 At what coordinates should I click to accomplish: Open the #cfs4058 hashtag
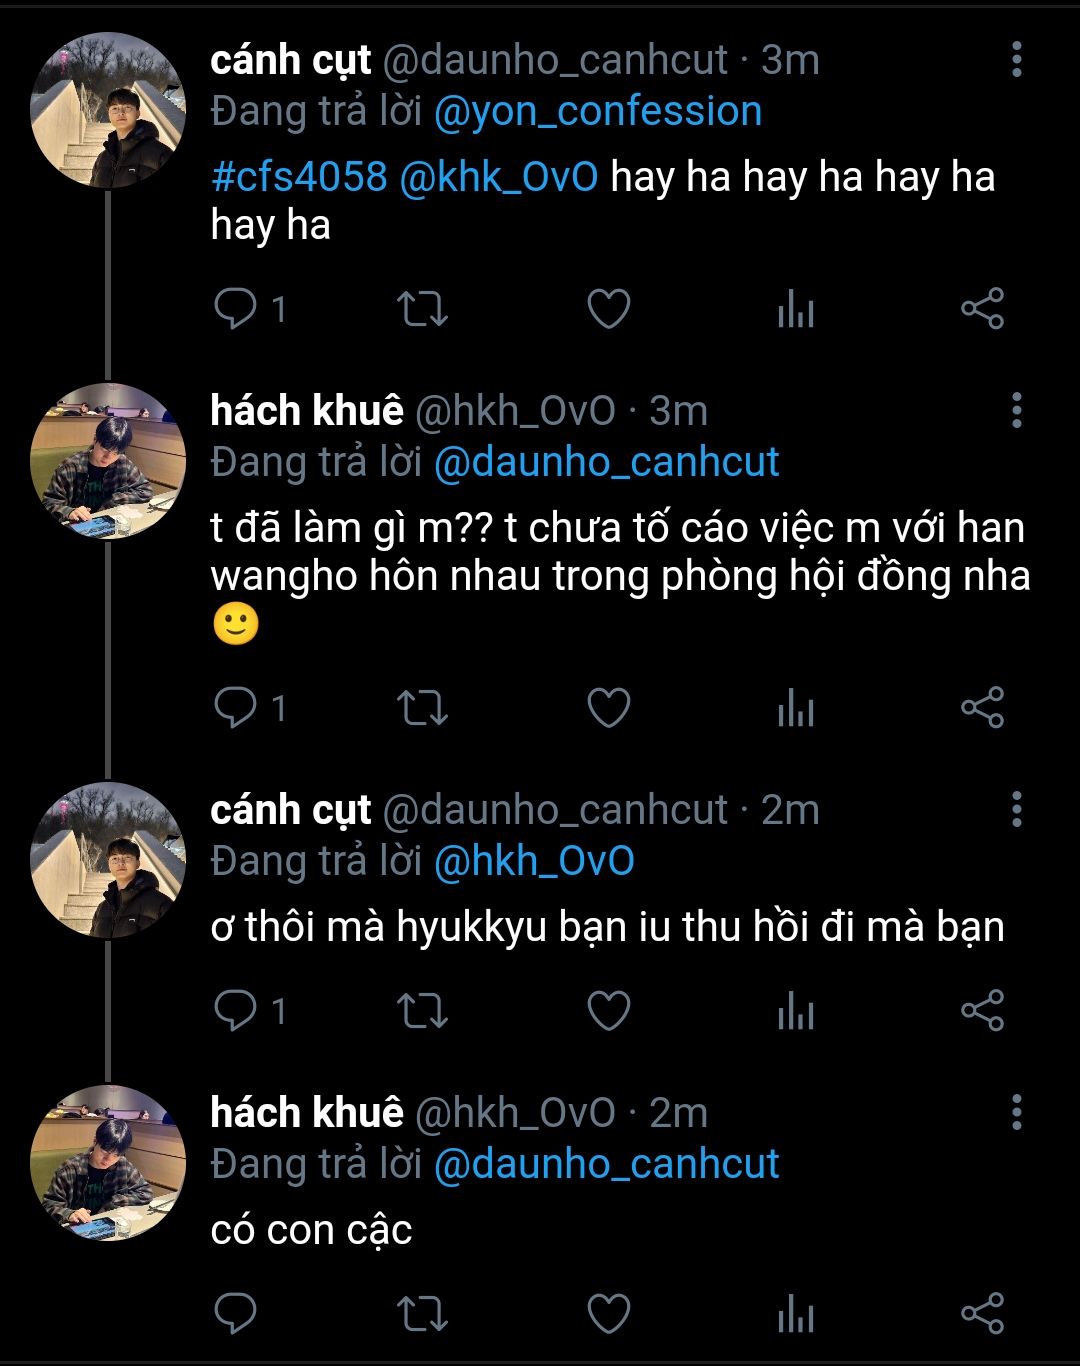pyautogui.click(x=299, y=177)
